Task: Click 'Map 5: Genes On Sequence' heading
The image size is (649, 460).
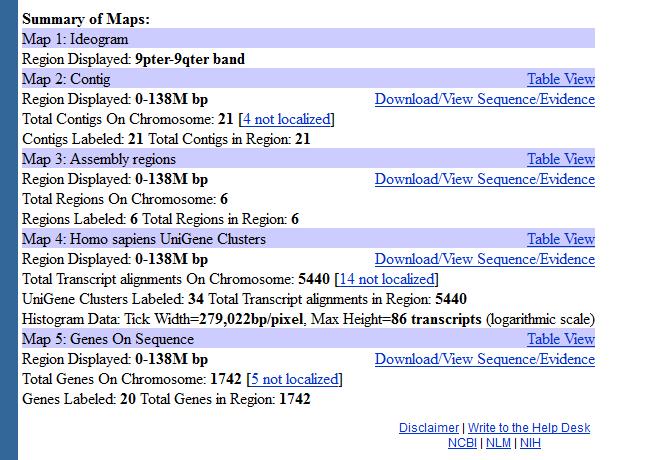Action: tap(108, 339)
